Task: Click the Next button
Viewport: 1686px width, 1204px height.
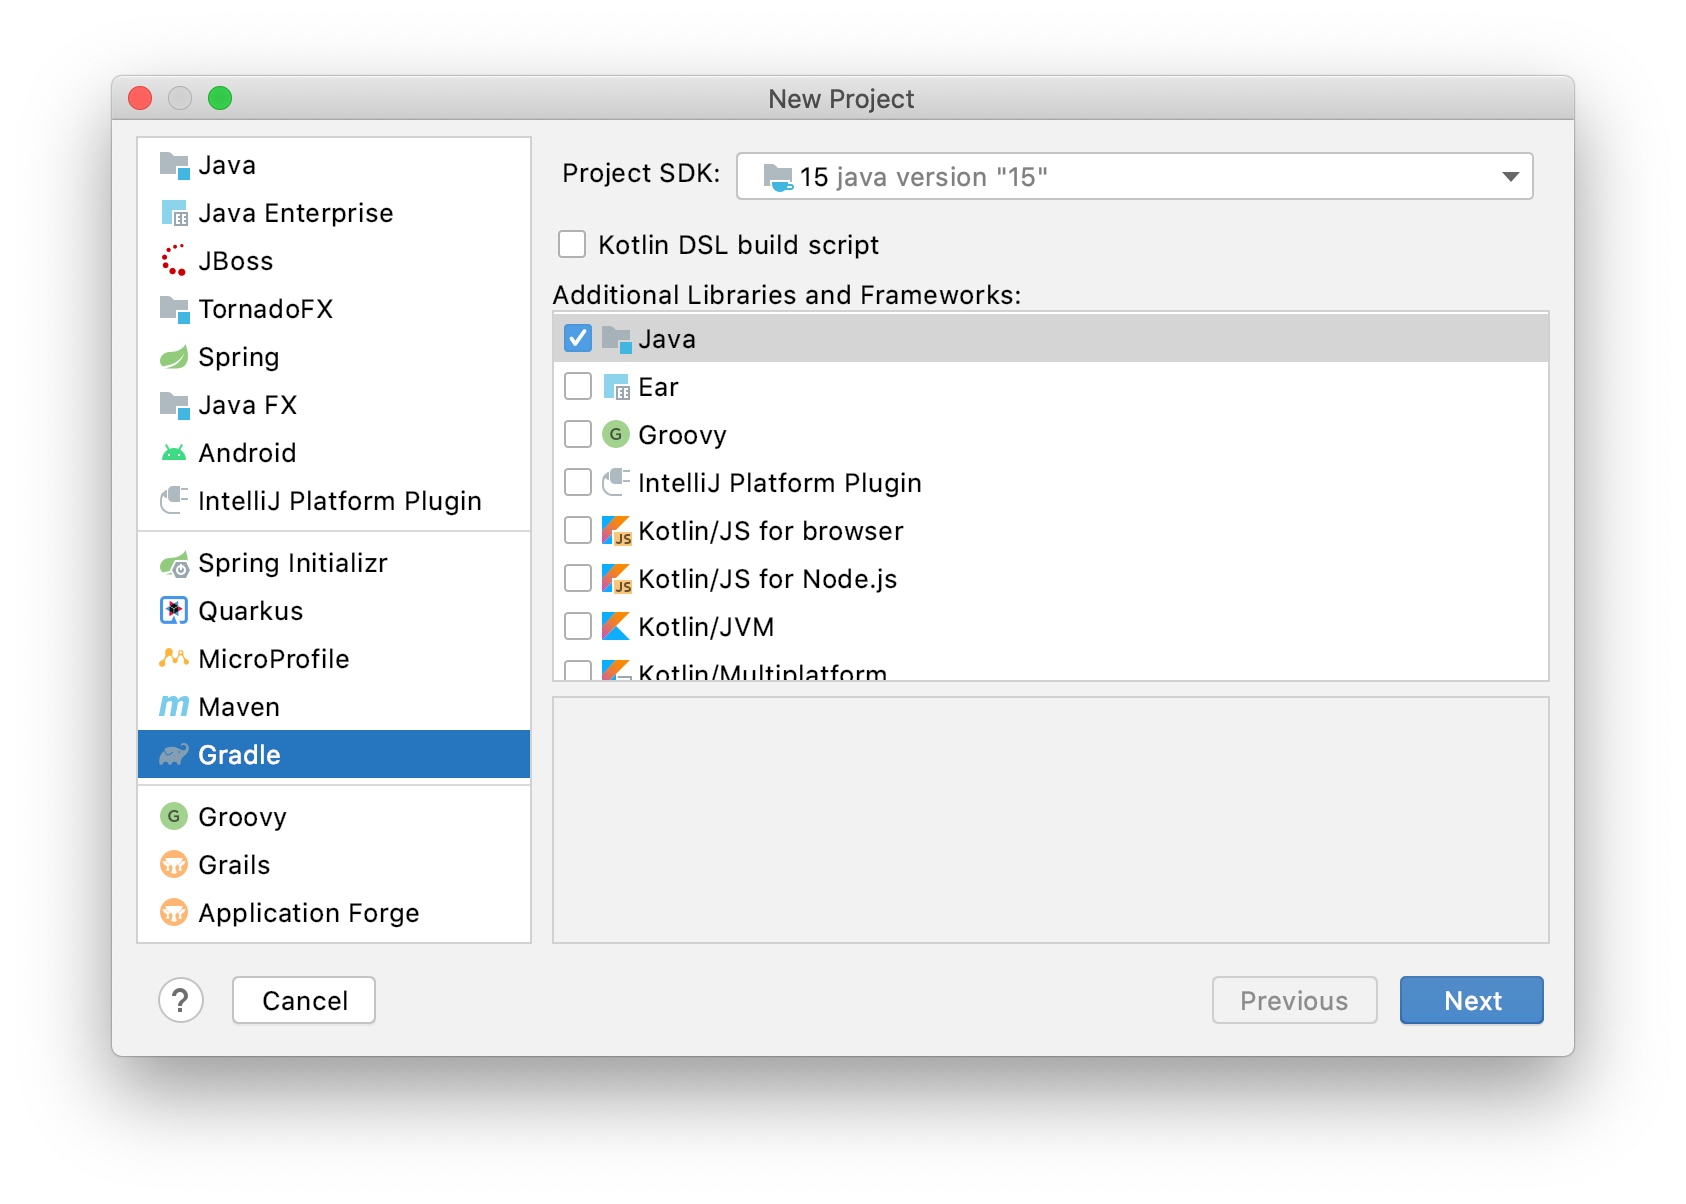Action: coord(1471,1000)
